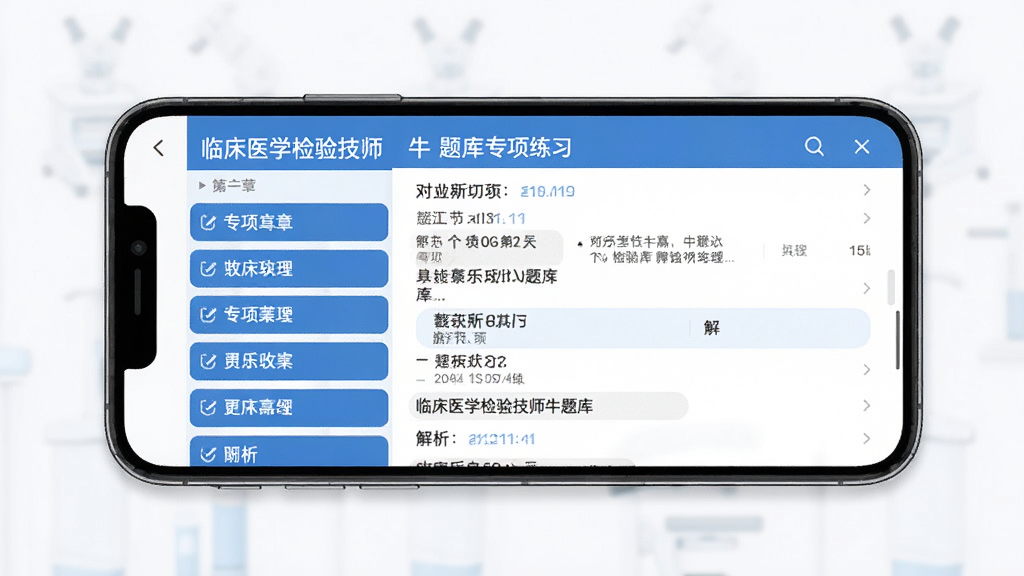1024x576 pixels.
Task: Click the header title 临床医学检验技师
Action: coord(291,148)
